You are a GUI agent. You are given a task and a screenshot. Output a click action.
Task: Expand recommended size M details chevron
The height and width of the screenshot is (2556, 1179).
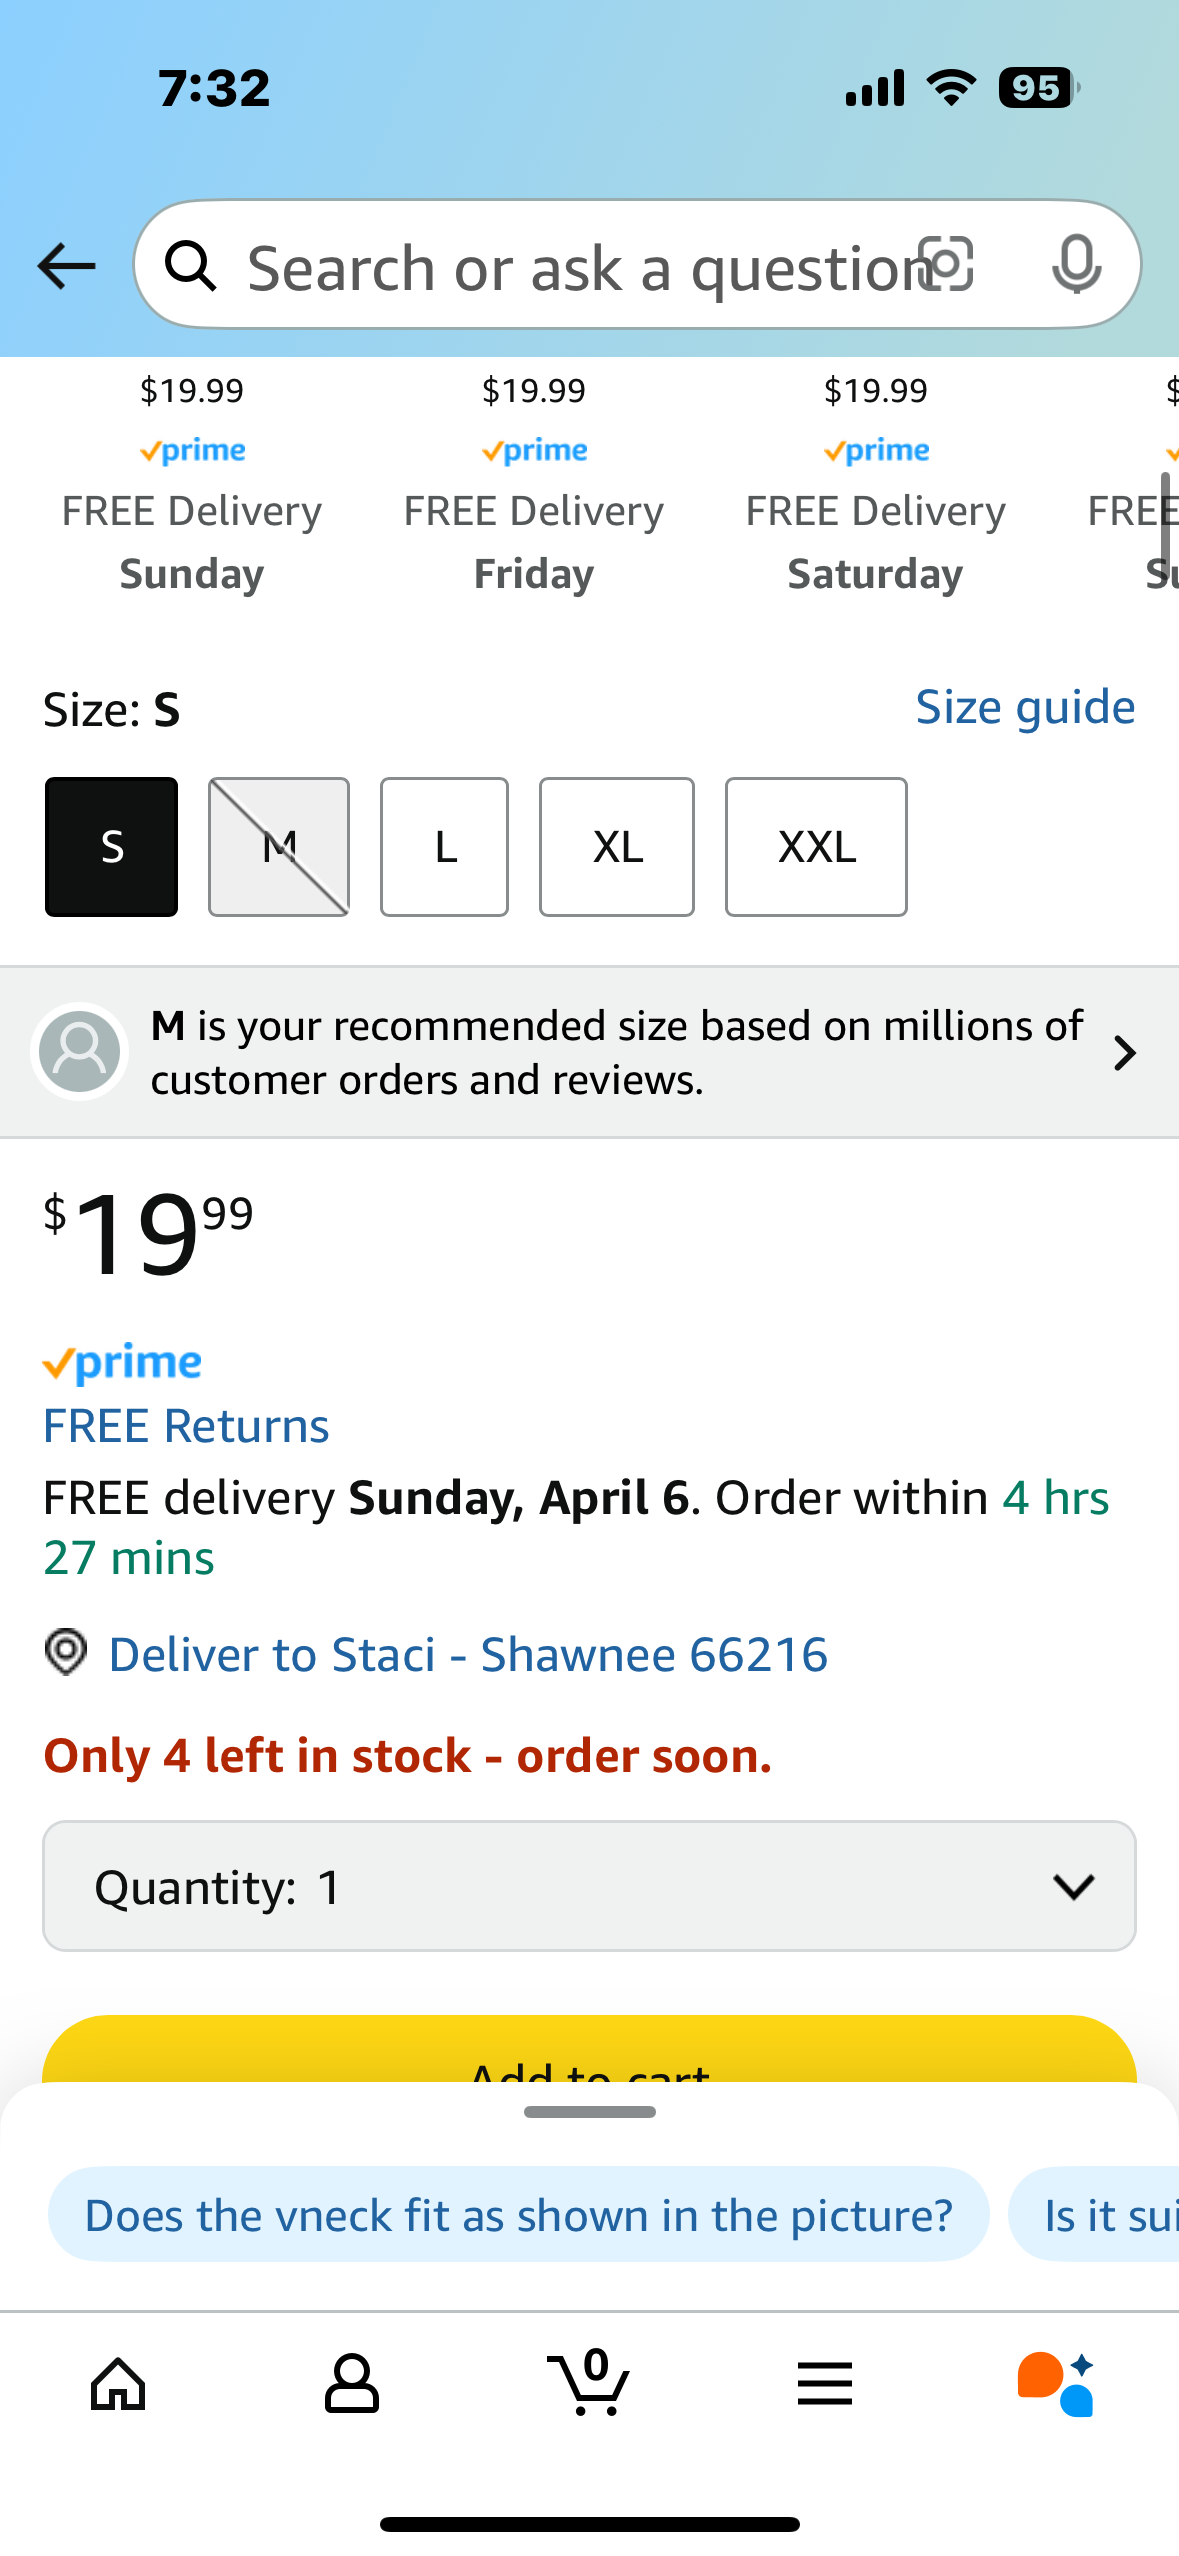click(x=1125, y=1053)
